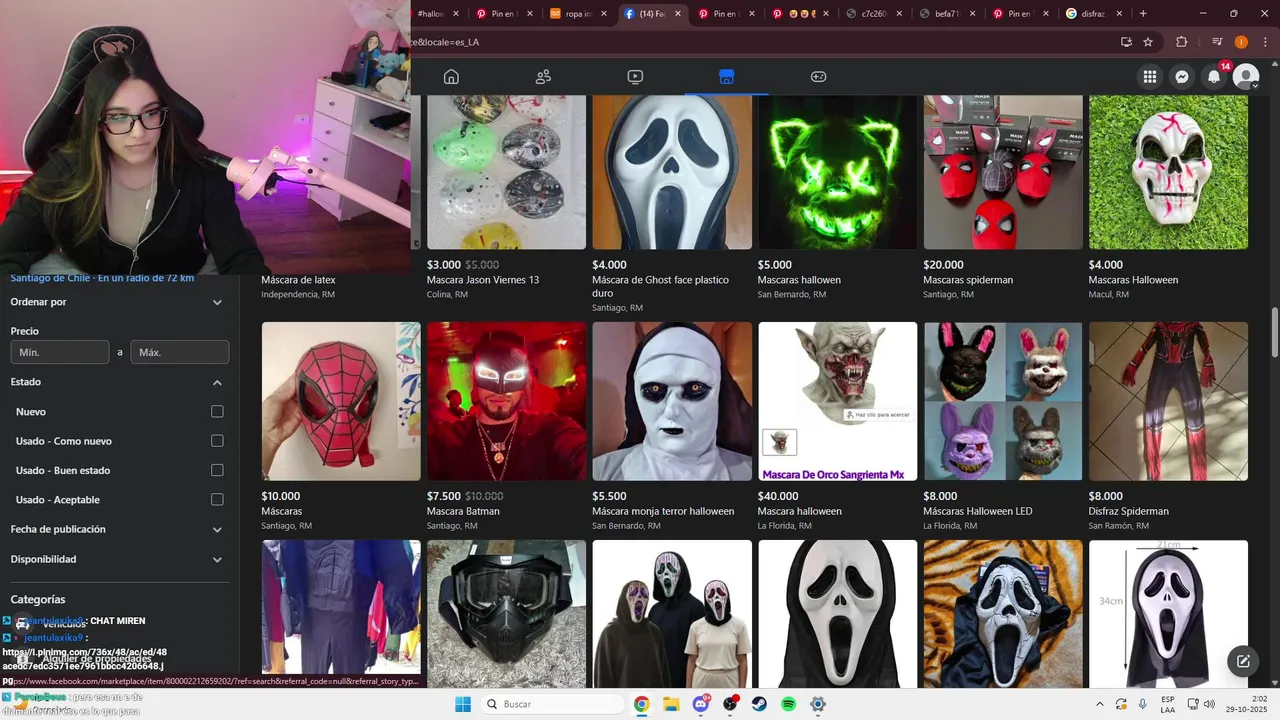Screen dimensions: 1280x720
Task: Open the pink-splattered skull mask thumbnail
Action: coord(1168,172)
